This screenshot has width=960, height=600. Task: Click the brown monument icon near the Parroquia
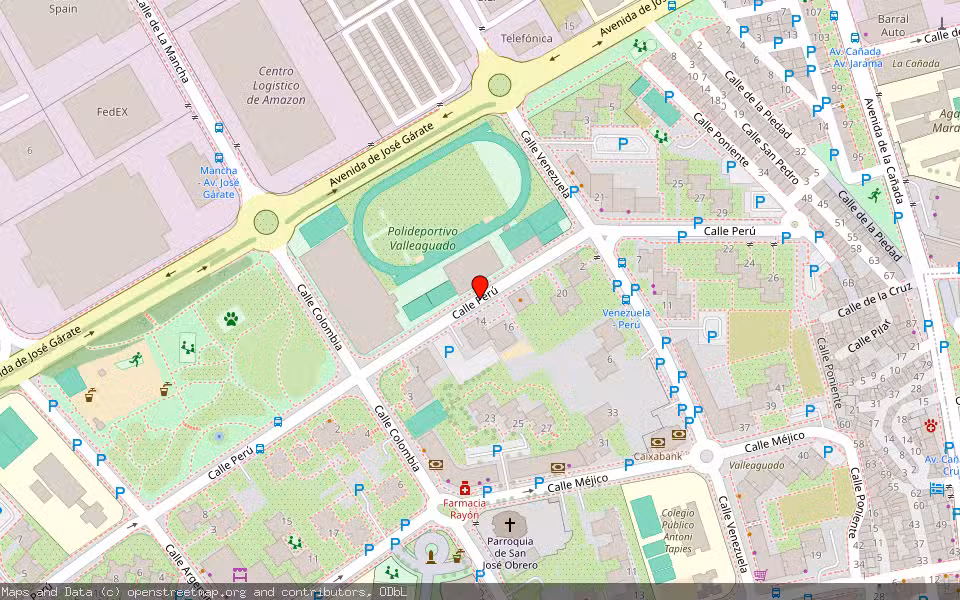point(432,555)
